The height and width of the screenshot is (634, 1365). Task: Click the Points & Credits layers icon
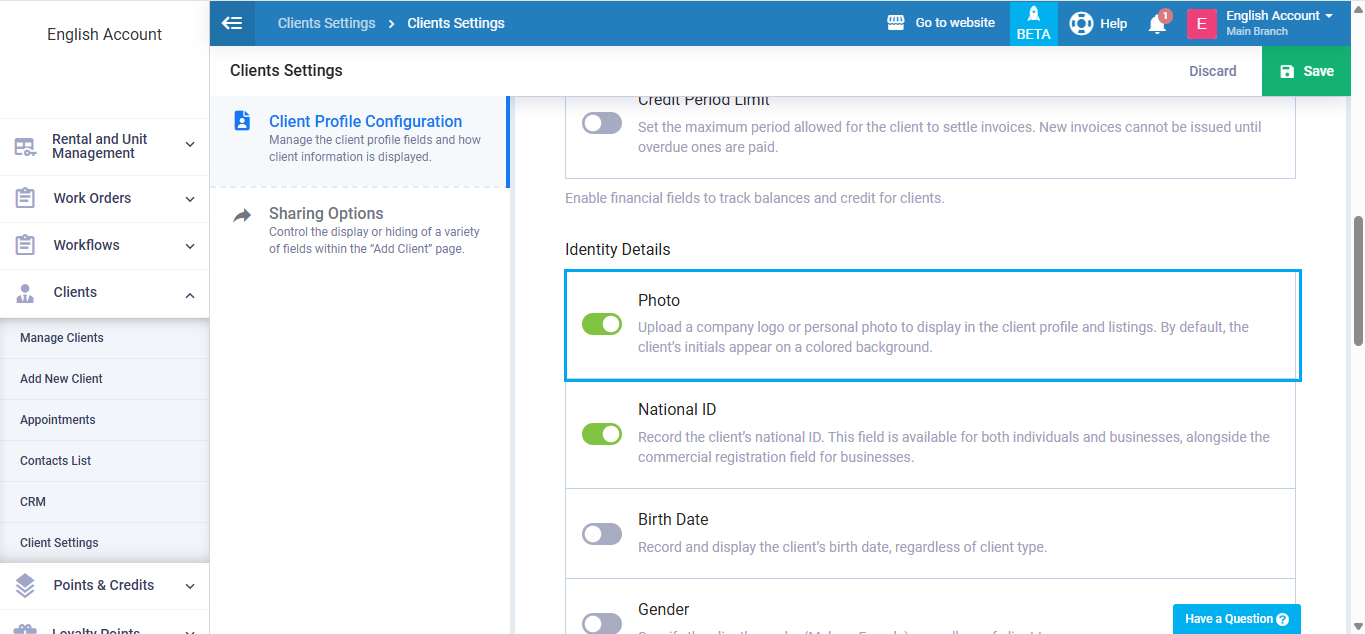pyautogui.click(x=25, y=585)
